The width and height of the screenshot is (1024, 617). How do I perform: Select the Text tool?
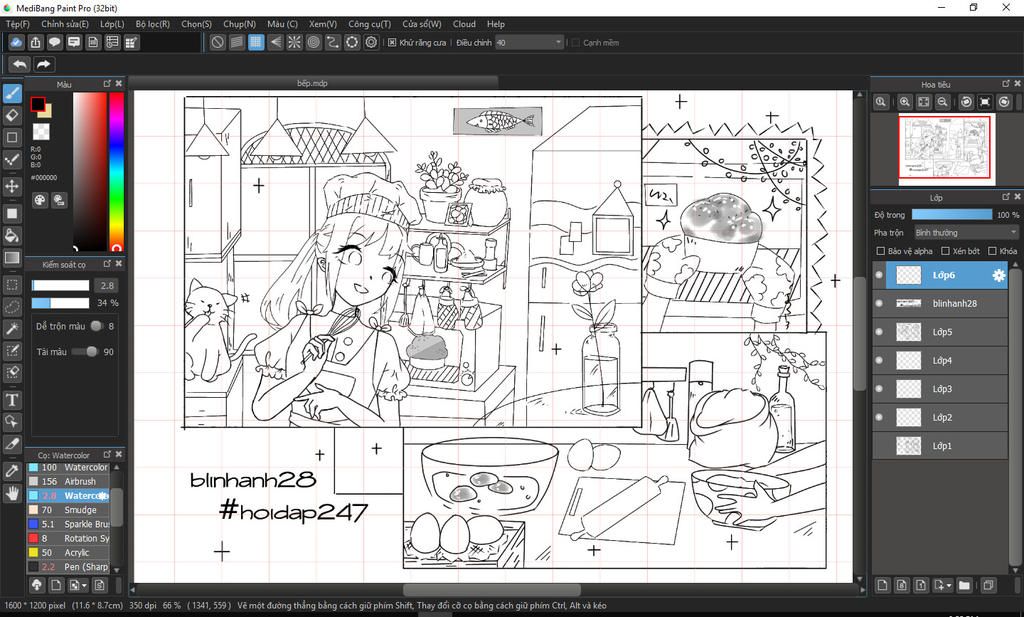click(x=12, y=400)
